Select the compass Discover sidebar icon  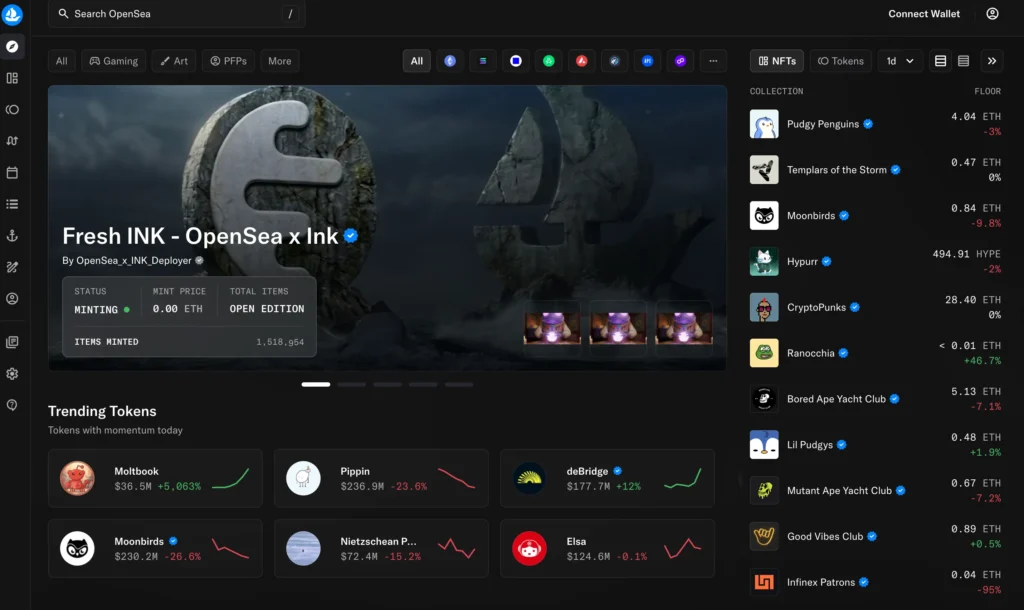click(x=12, y=46)
